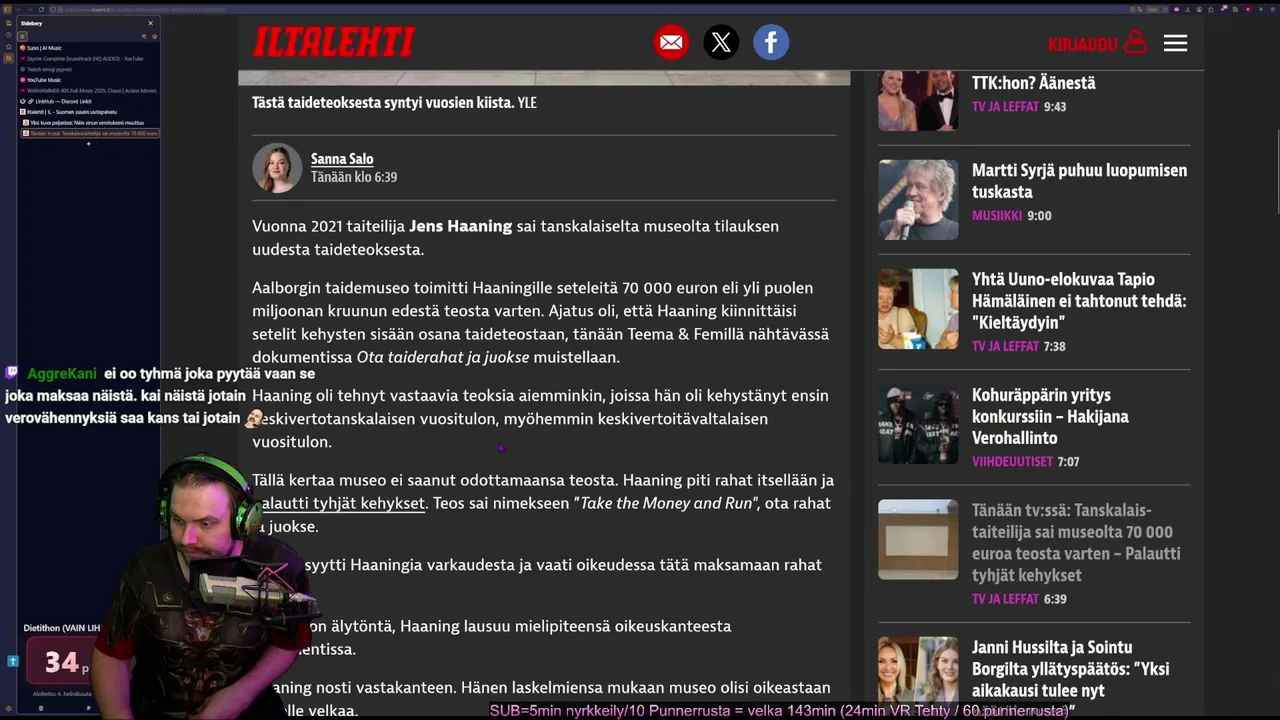Click the empty-frames article thumbnail

(918, 539)
